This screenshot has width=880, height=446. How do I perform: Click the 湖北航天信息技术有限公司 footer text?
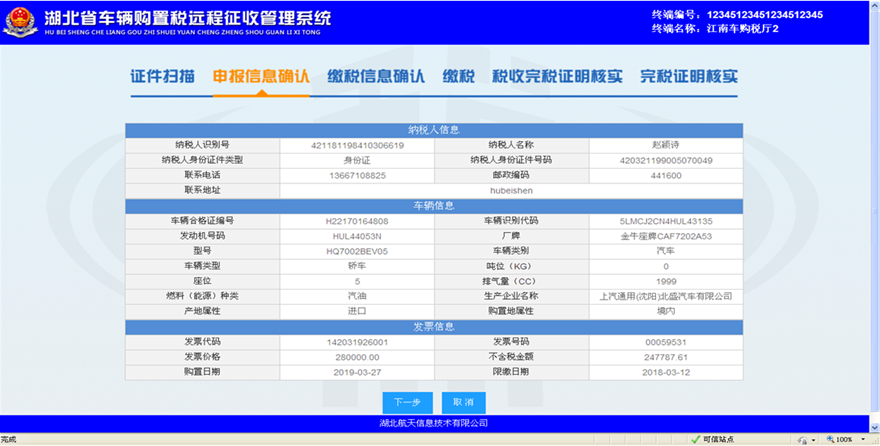434,423
